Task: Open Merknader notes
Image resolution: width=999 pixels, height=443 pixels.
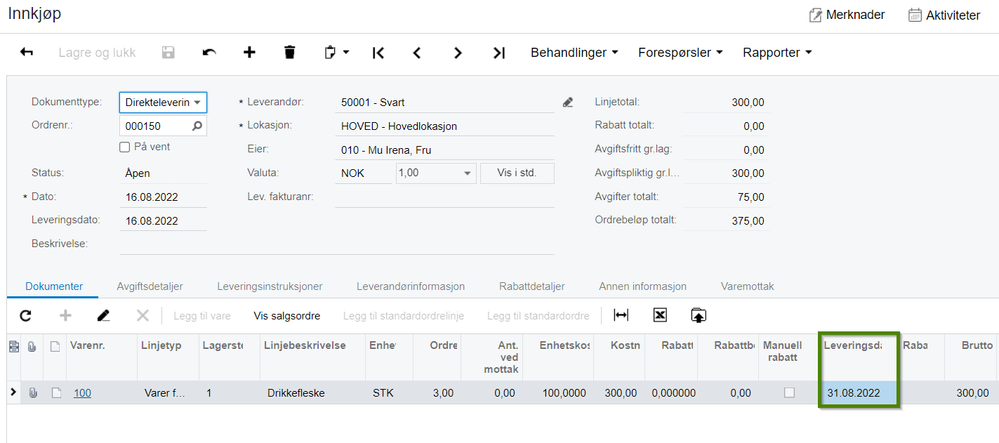Action: point(847,15)
